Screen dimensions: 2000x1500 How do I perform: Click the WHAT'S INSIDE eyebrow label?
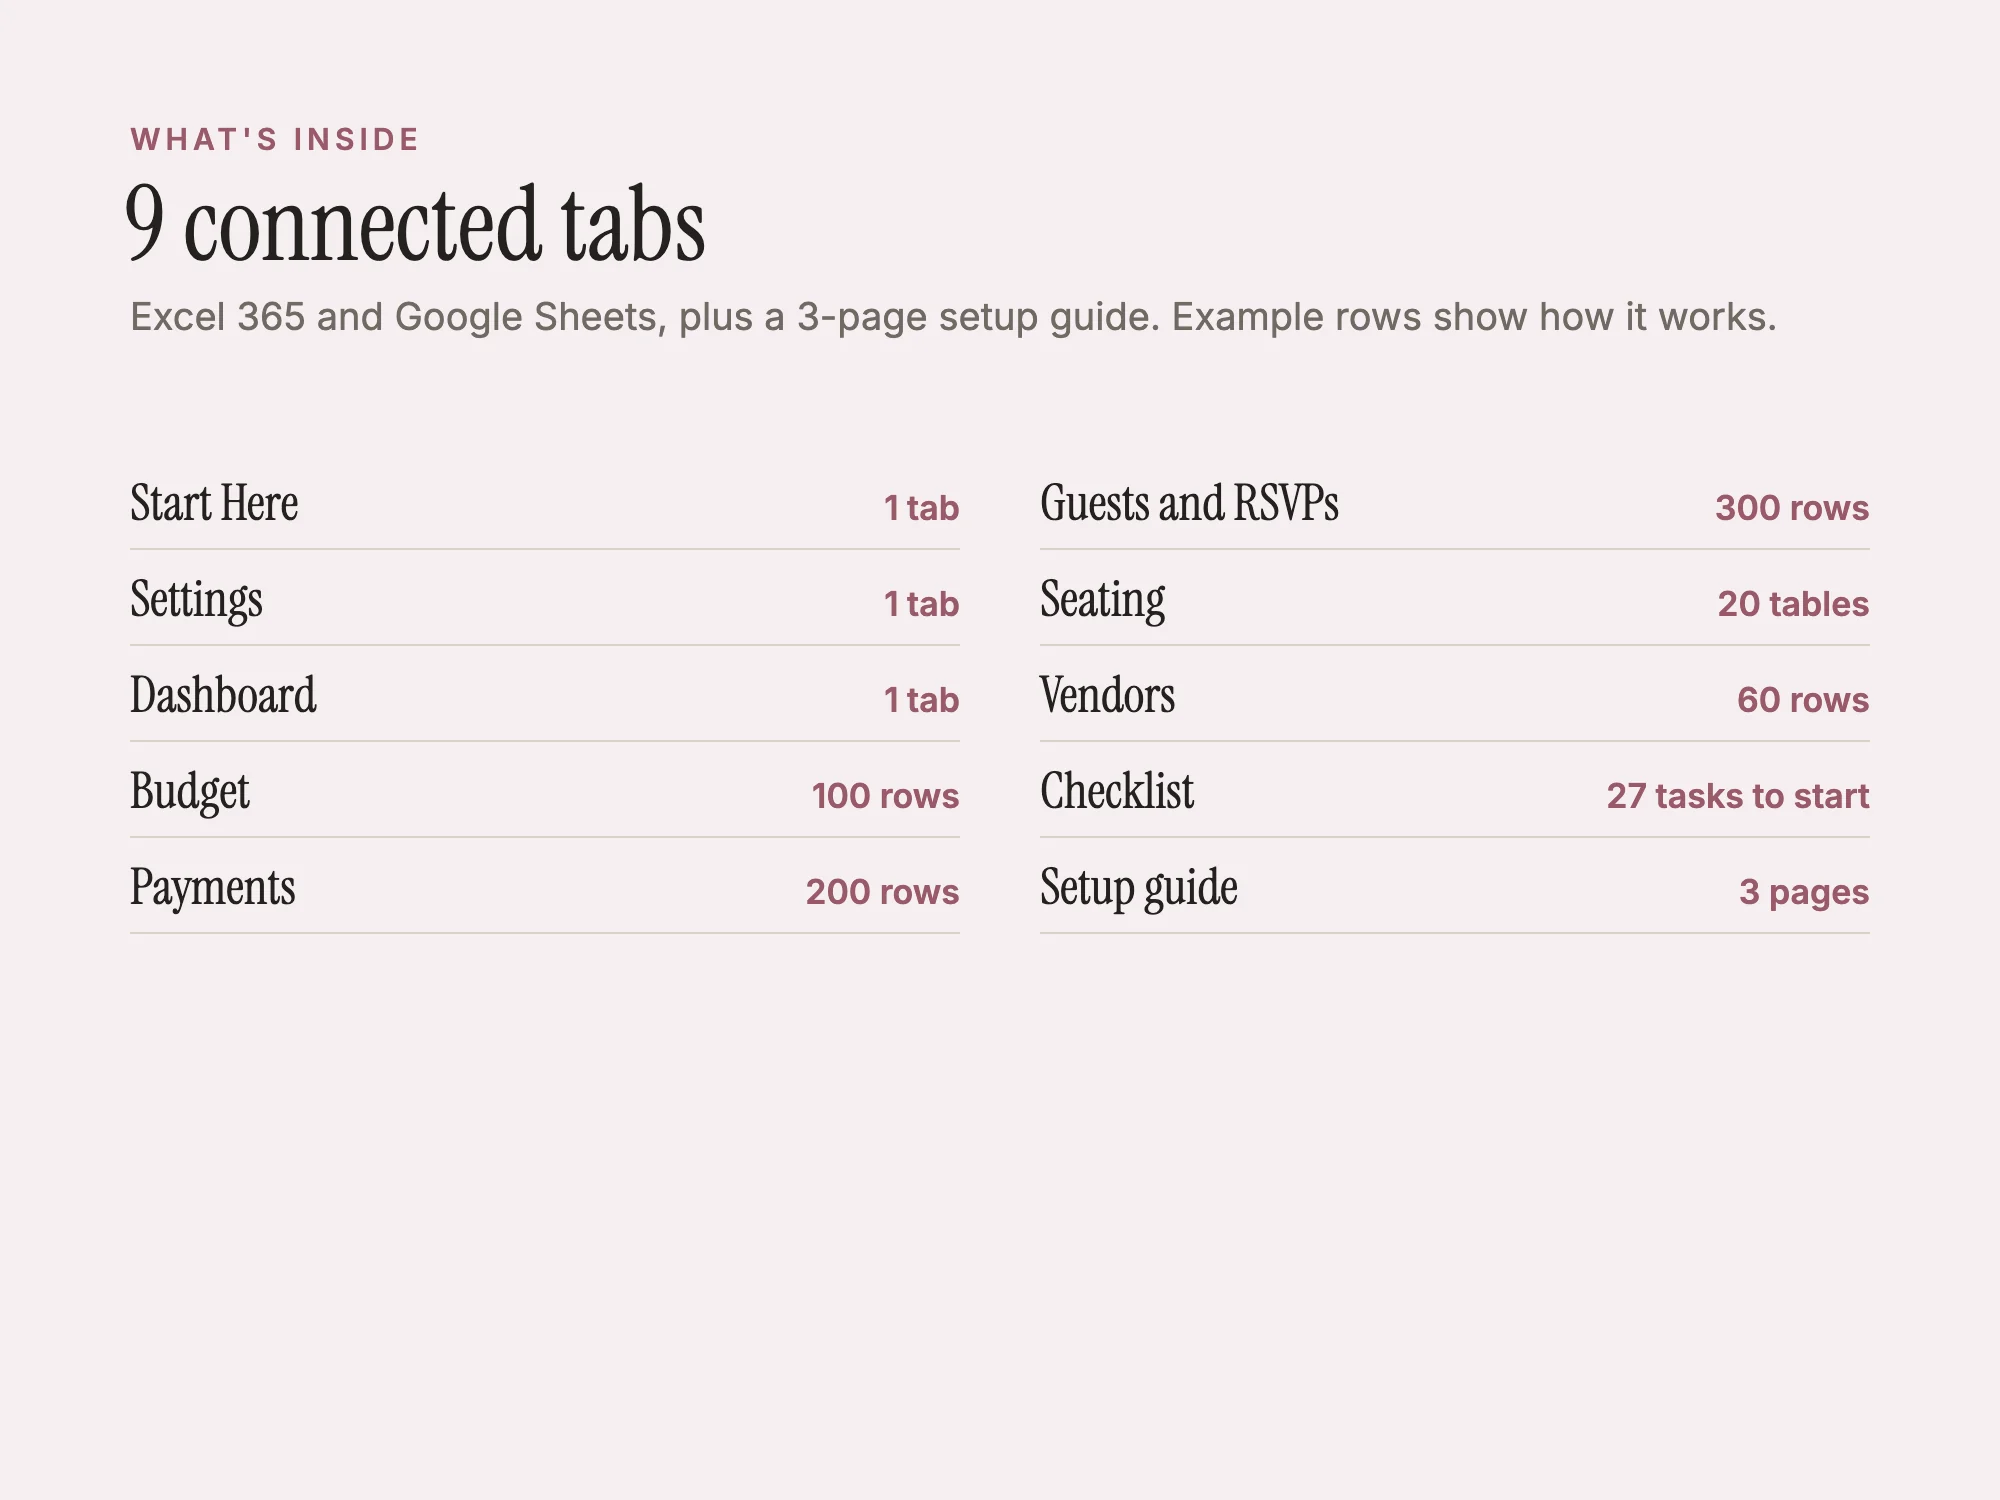[275, 139]
